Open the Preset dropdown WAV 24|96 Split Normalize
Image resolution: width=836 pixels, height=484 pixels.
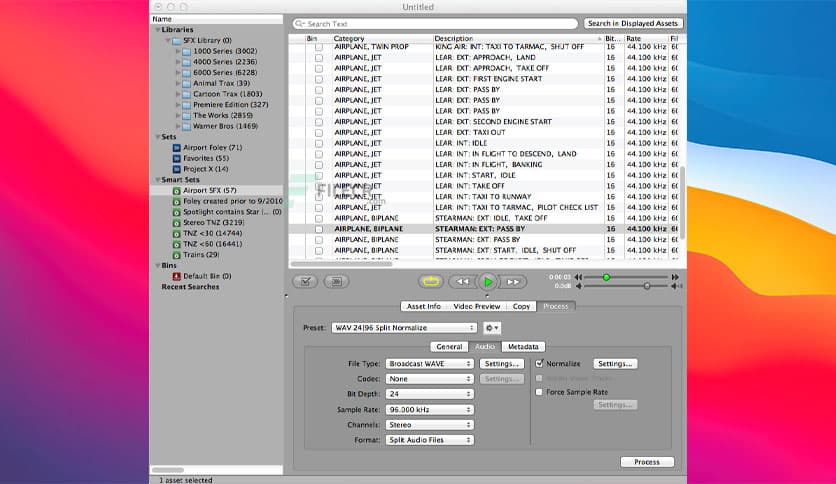(404, 328)
